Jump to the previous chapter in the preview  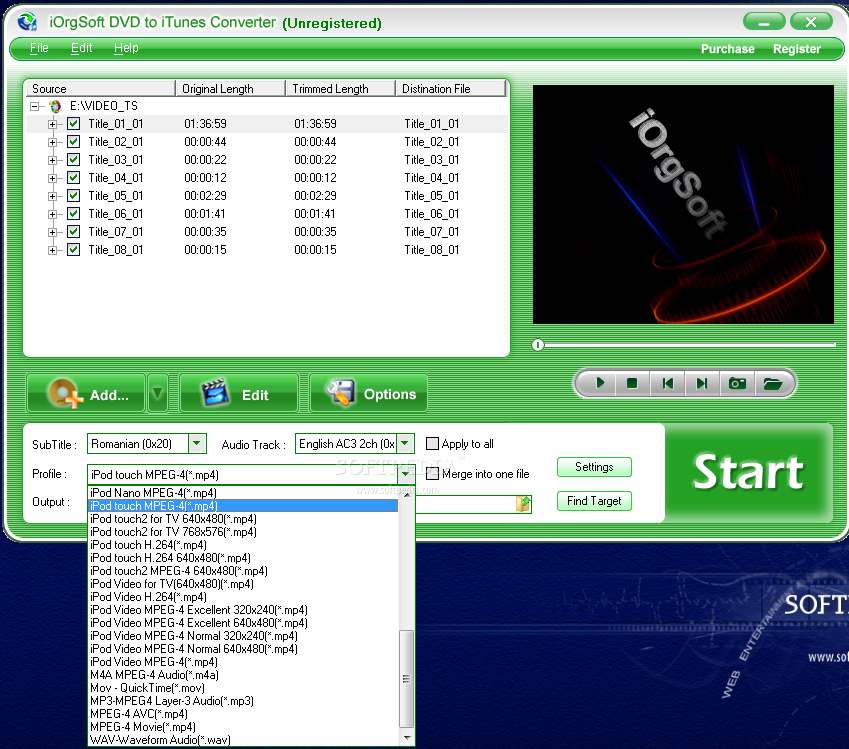[668, 383]
